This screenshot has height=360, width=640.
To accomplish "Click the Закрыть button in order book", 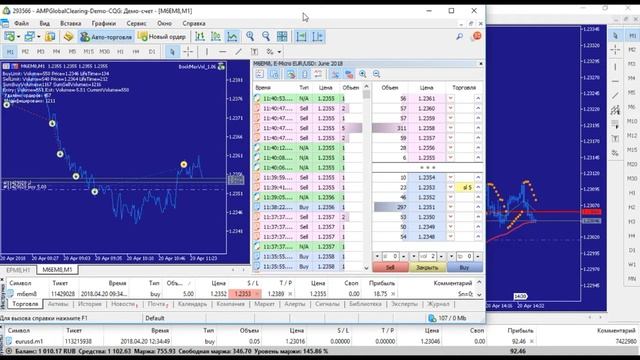I will coord(427,267).
